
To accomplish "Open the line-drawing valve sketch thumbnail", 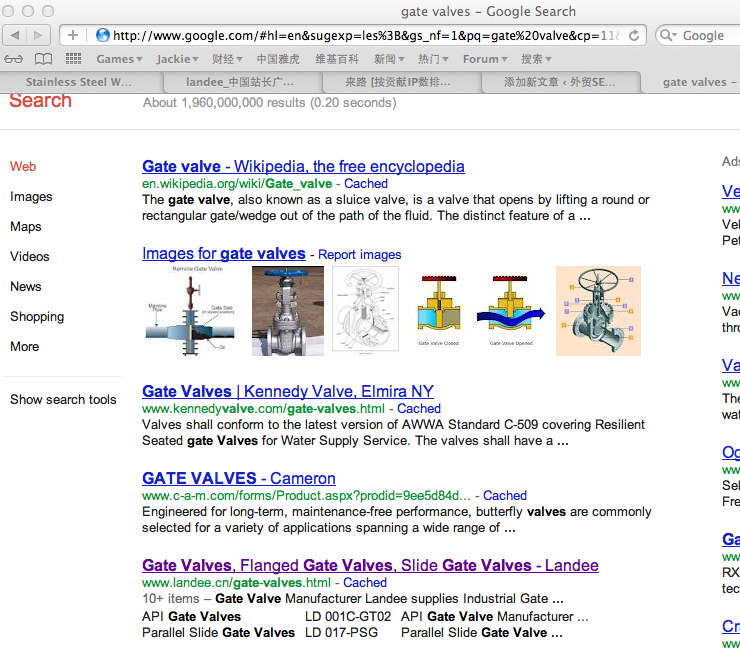I will click(x=365, y=310).
